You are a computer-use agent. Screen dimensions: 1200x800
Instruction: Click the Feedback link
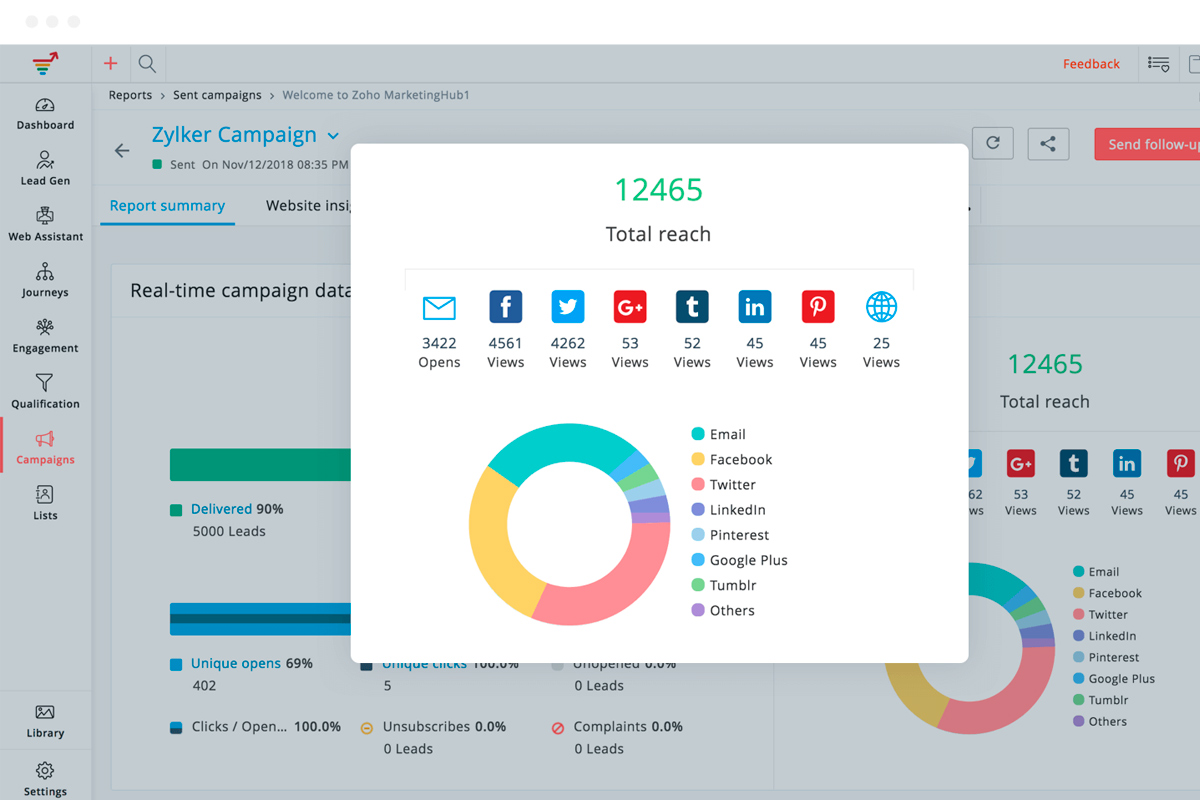click(1091, 64)
